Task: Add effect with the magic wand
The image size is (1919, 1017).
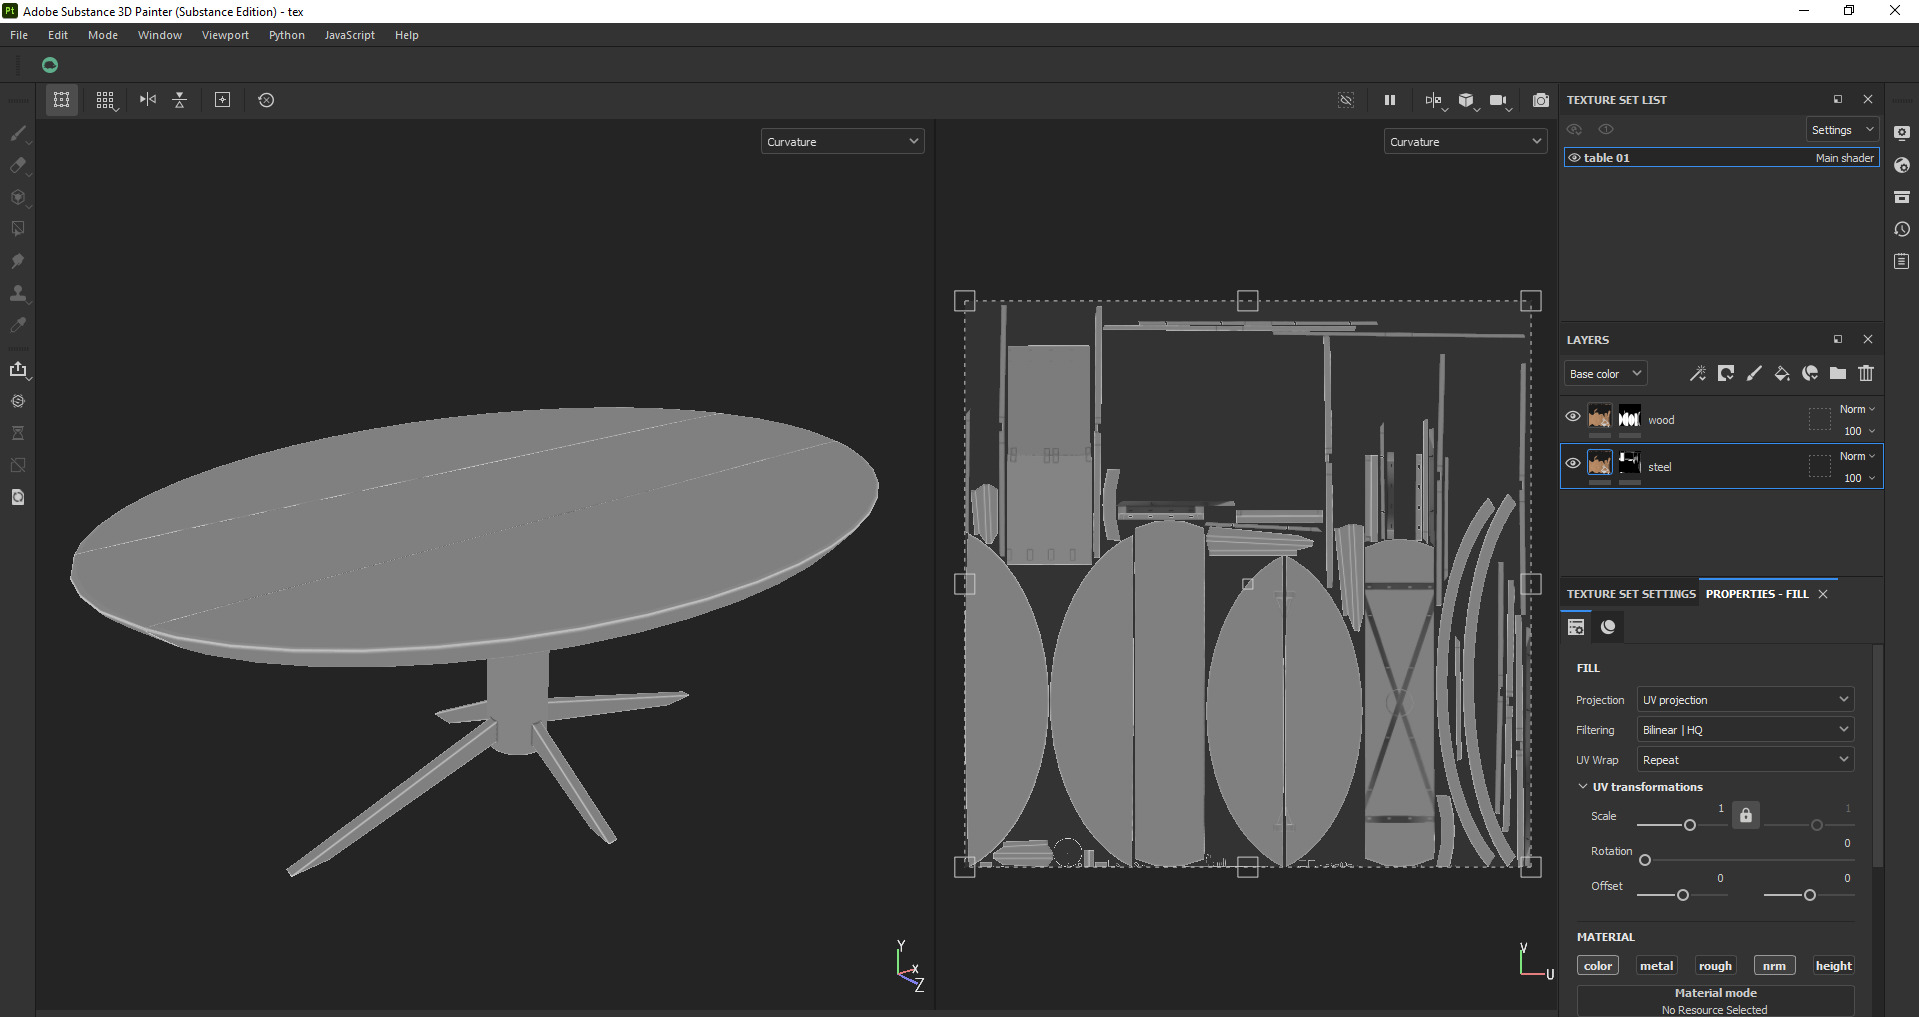Action: click(1698, 373)
